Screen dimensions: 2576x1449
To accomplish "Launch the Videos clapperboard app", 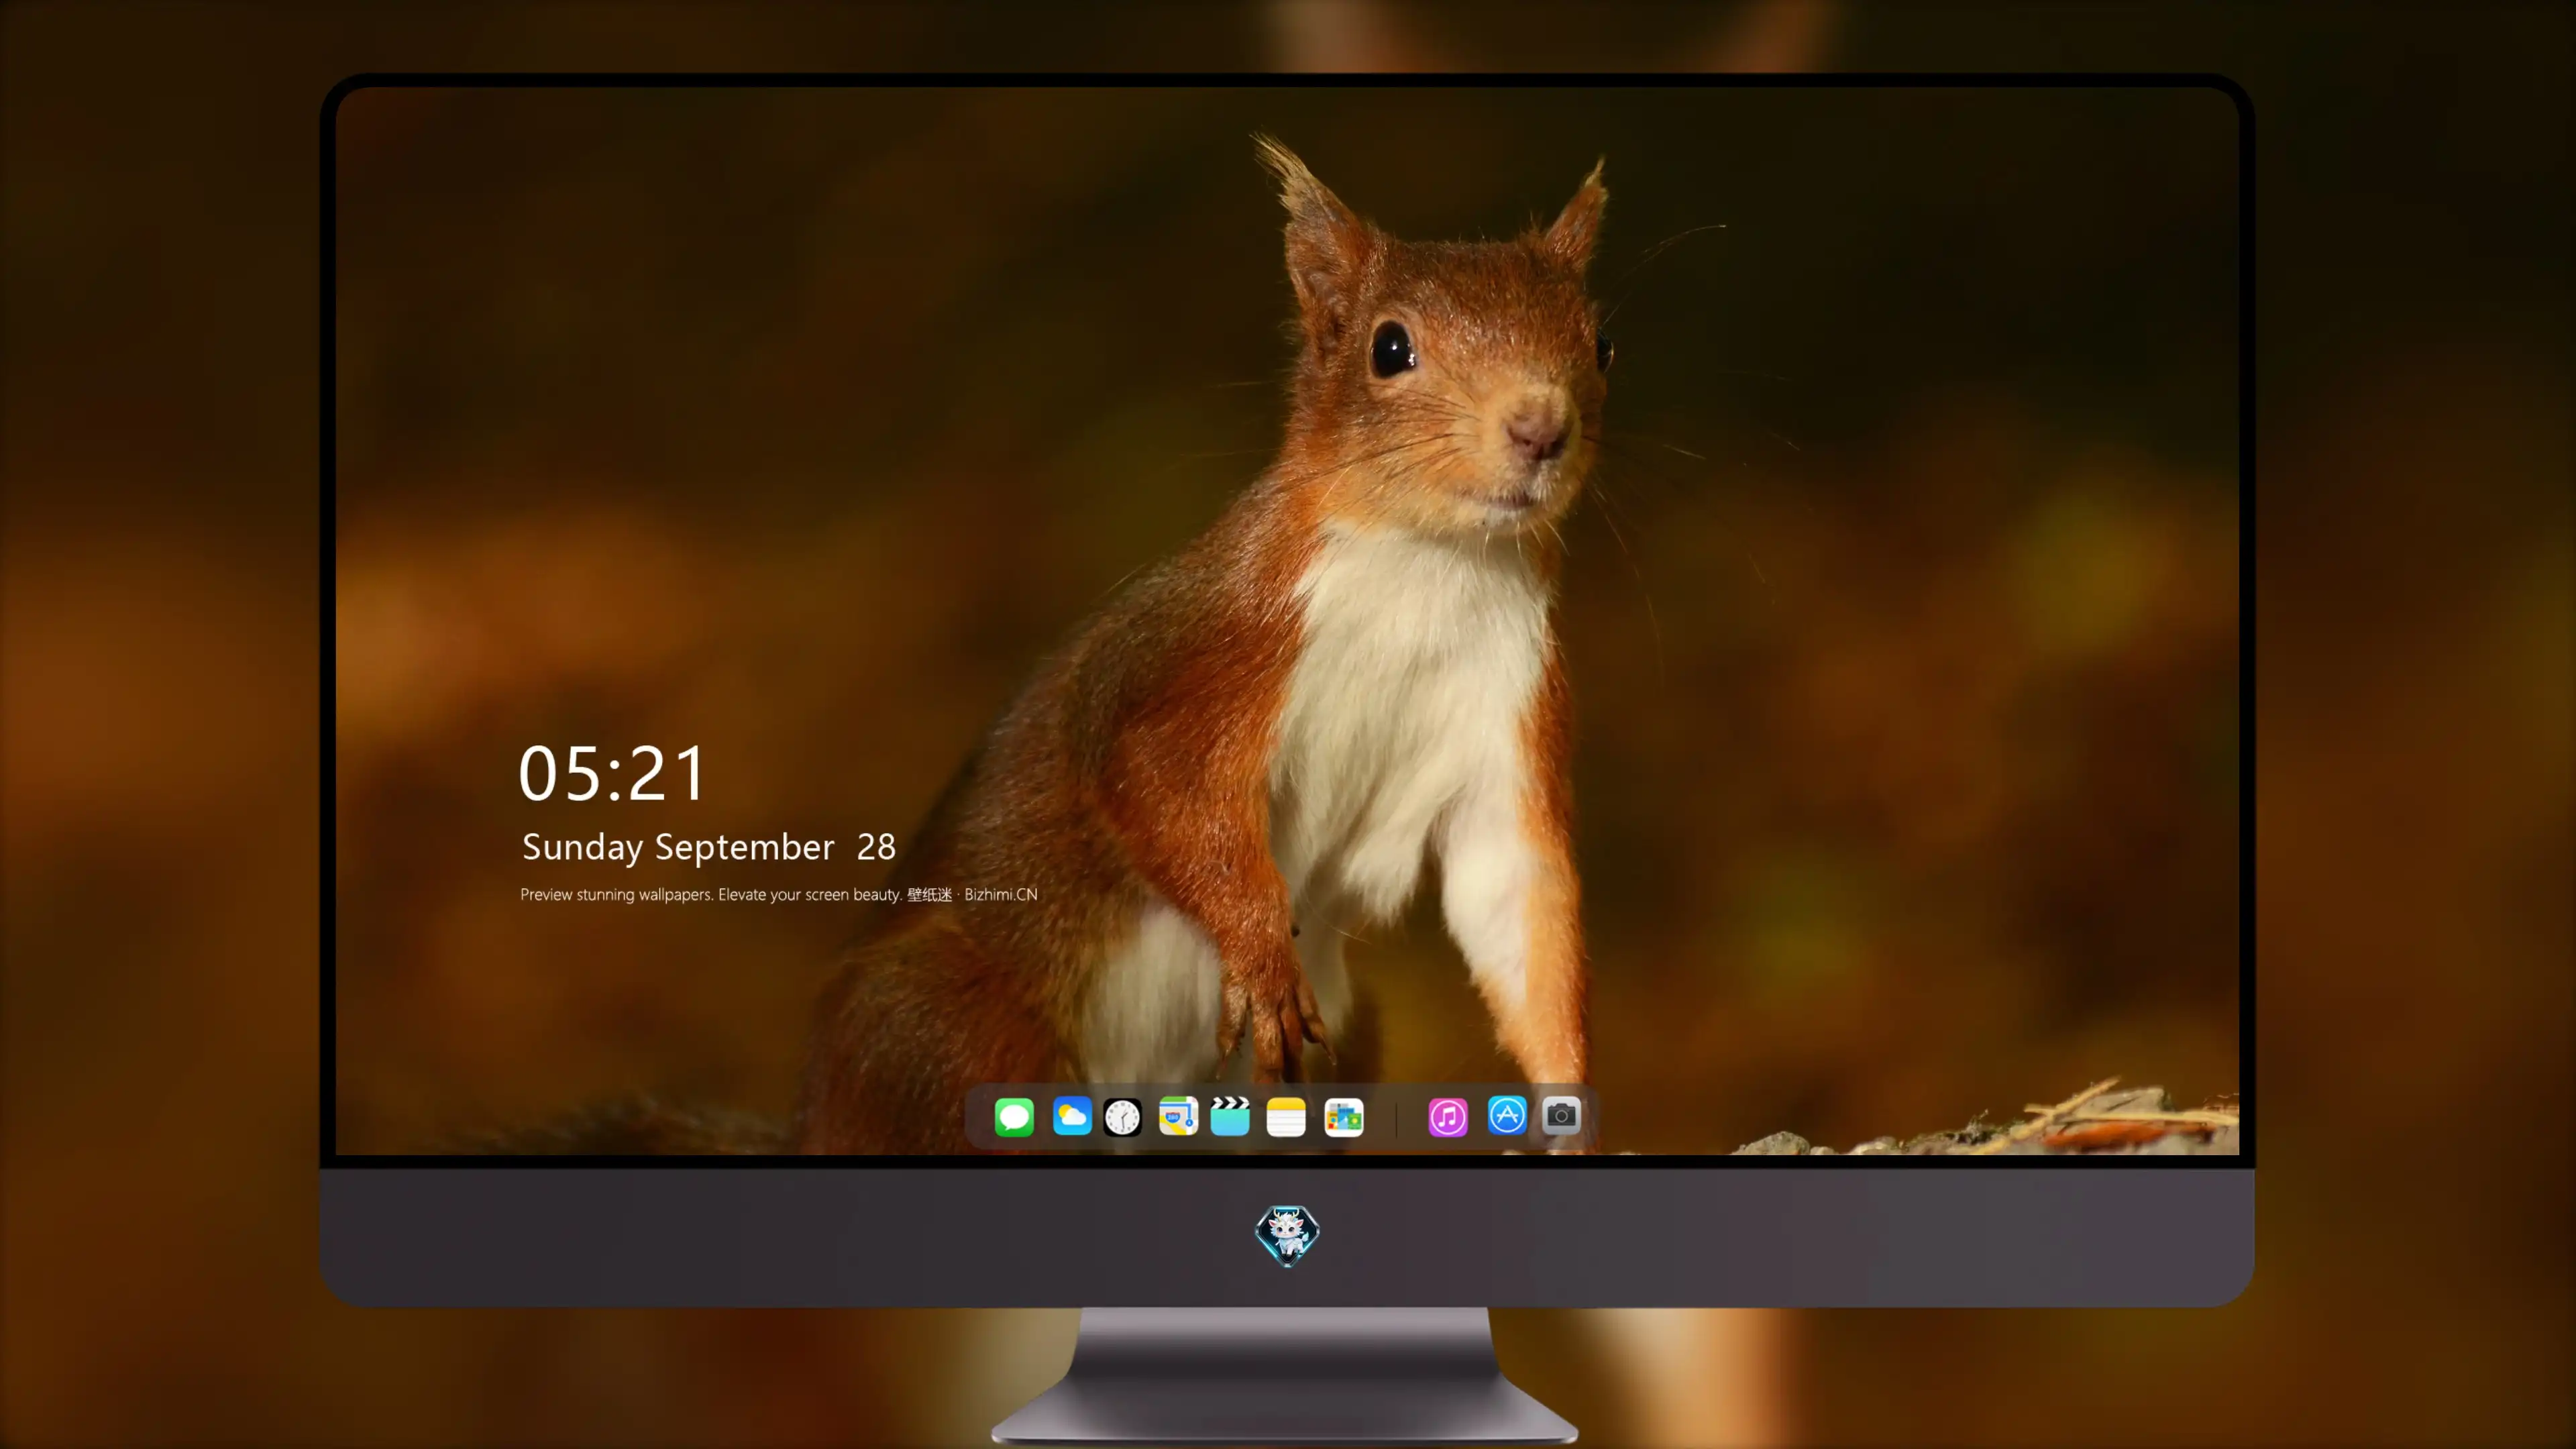I will tap(1230, 1116).
